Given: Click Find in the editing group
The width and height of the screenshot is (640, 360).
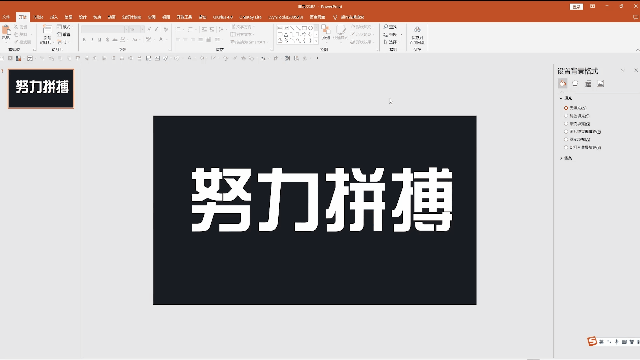Looking at the screenshot, I should click(x=390, y=27).
